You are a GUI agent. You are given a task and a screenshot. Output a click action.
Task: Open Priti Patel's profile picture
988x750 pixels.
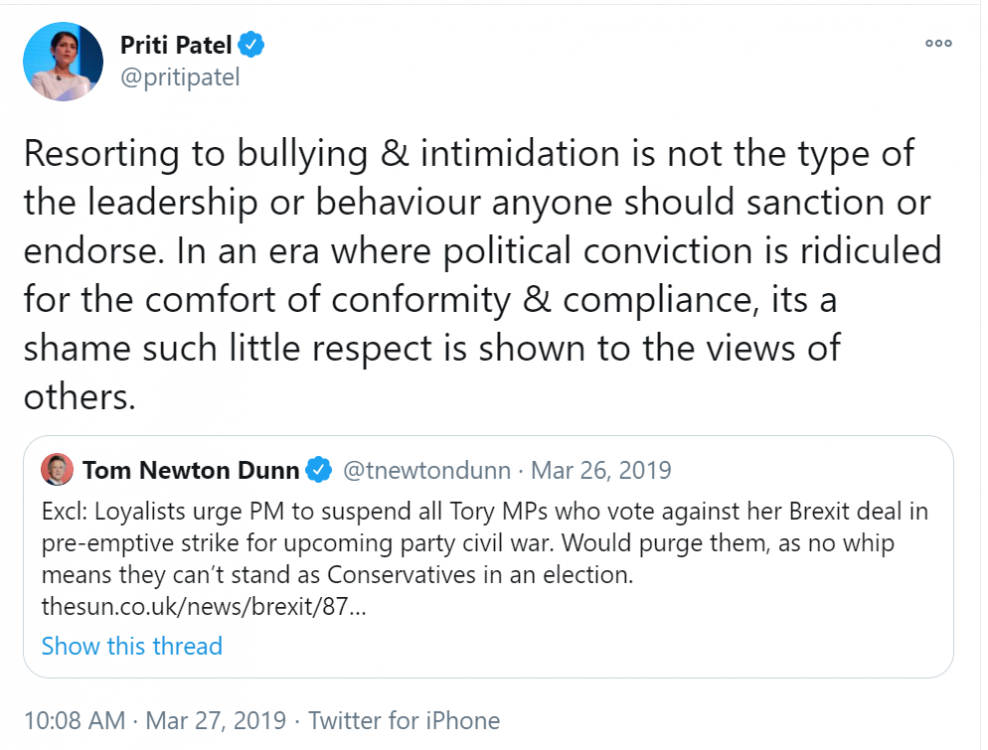tap(63, 61)
